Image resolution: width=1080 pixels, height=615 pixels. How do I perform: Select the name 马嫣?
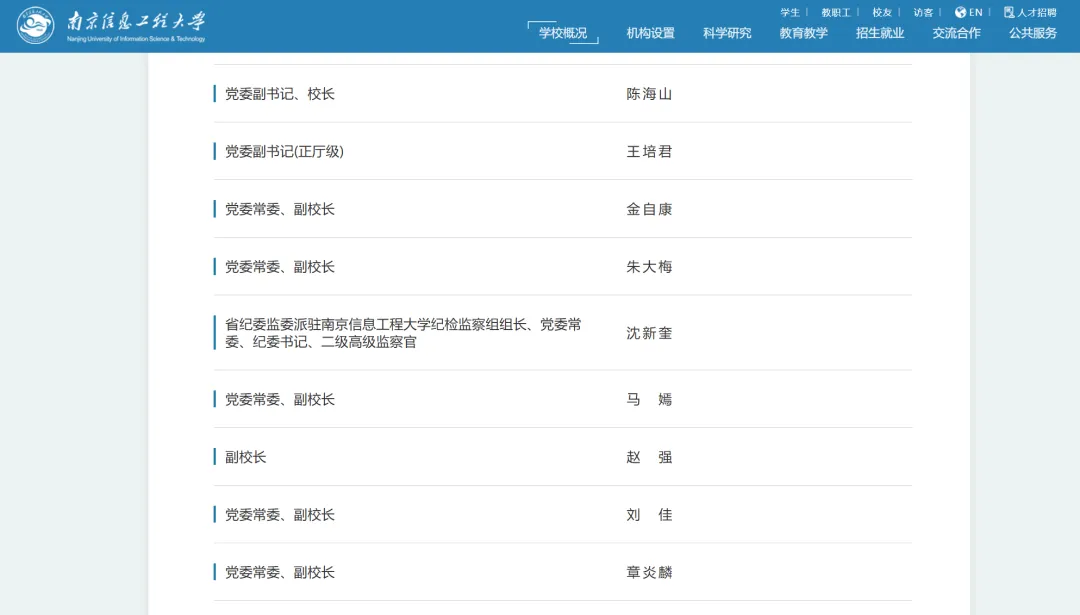click(x=649, y=399)
